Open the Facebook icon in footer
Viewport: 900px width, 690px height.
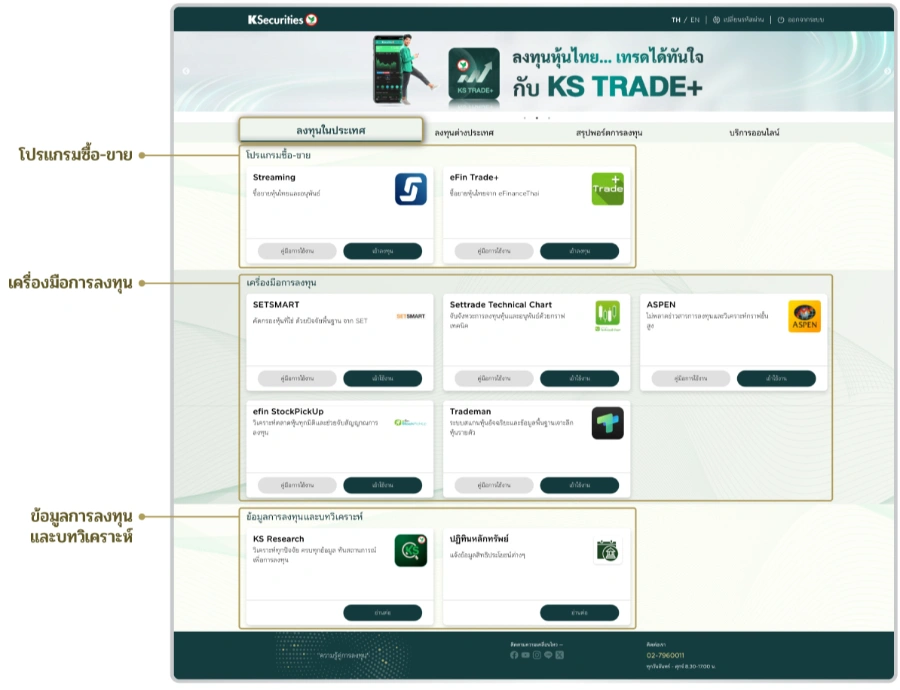[514, 655]
